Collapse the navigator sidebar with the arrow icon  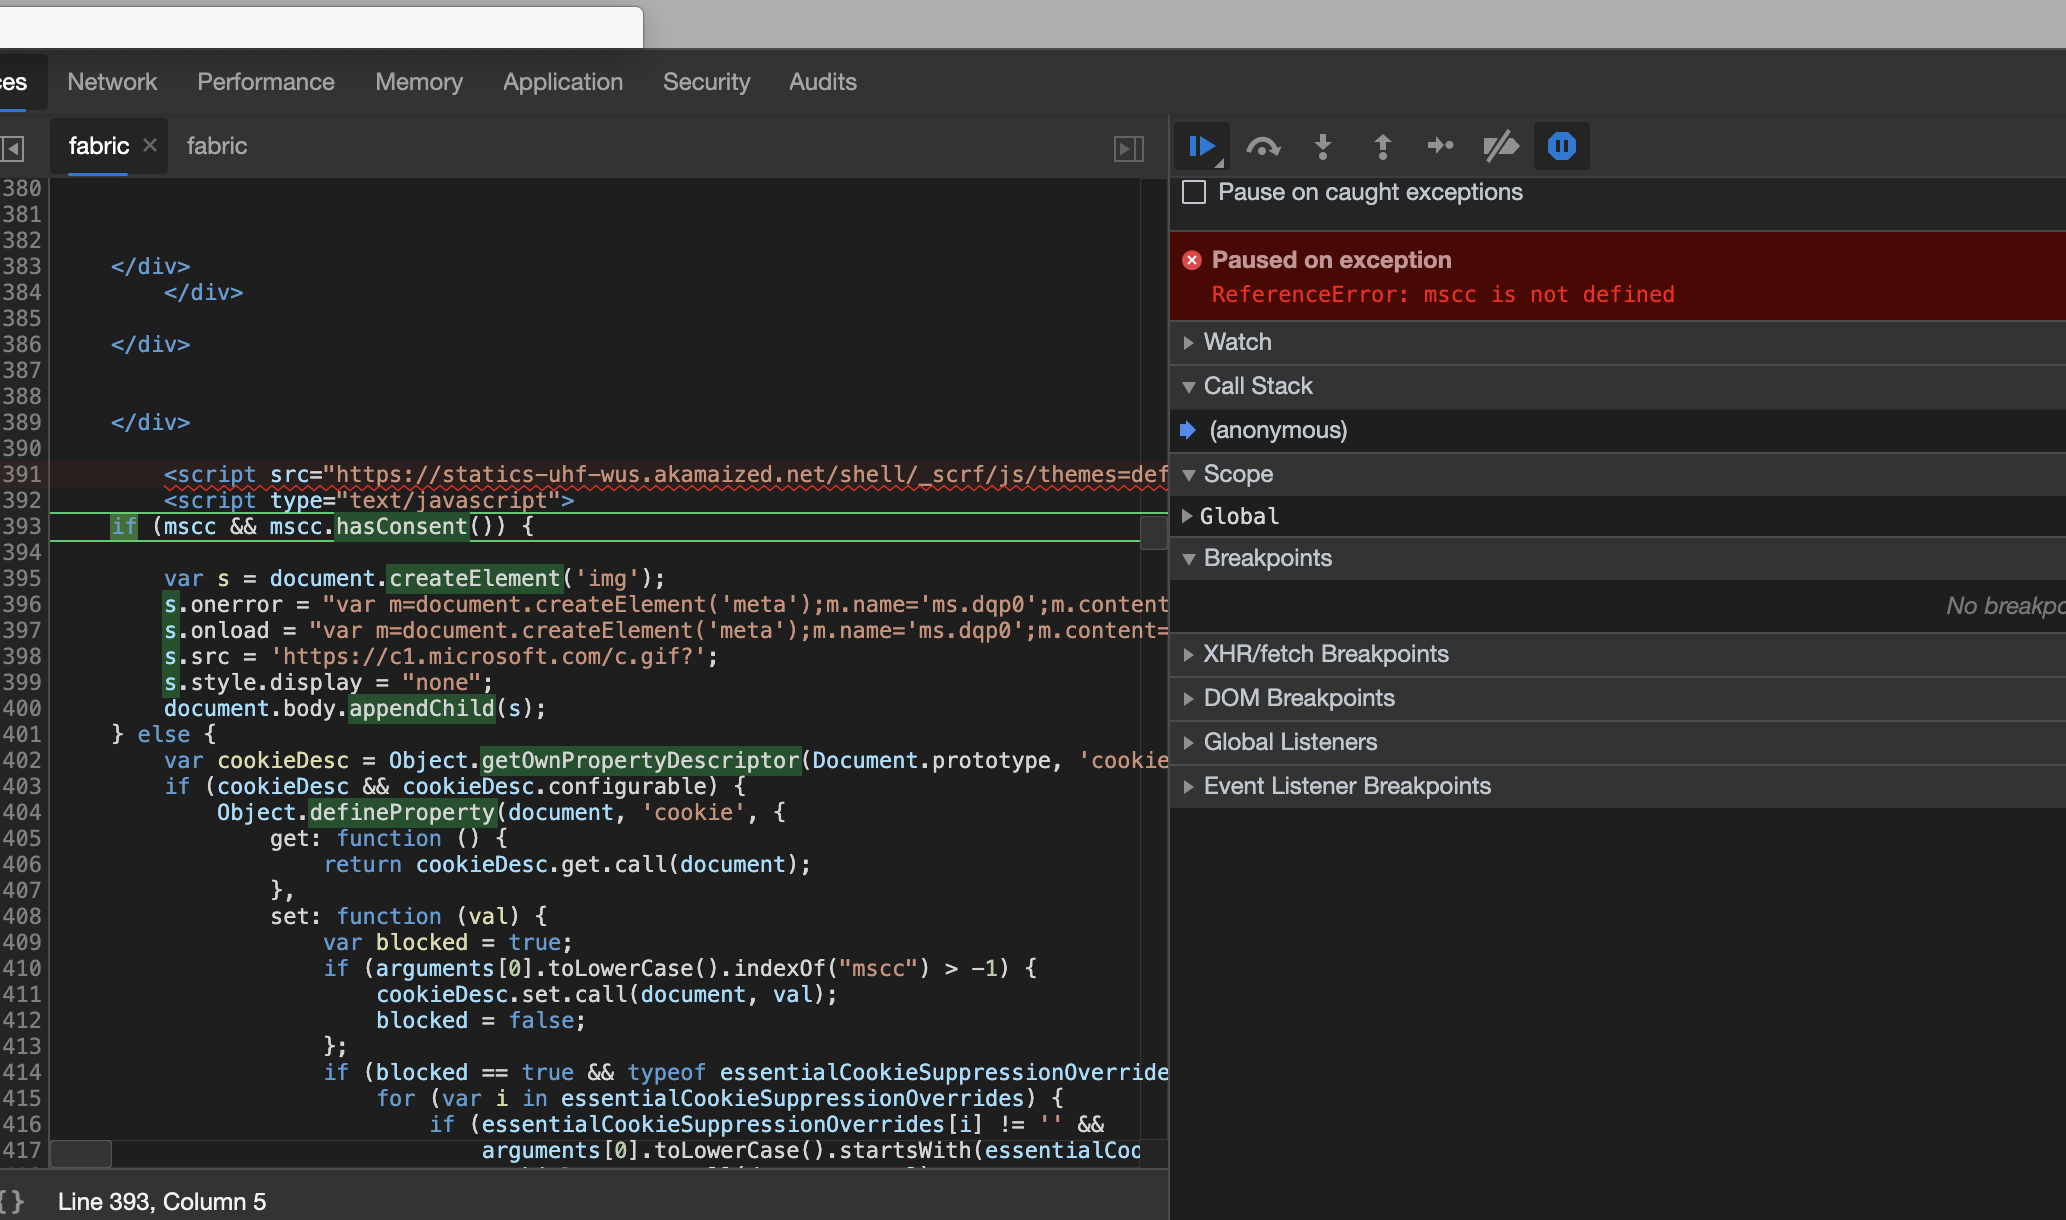(12, 147)
